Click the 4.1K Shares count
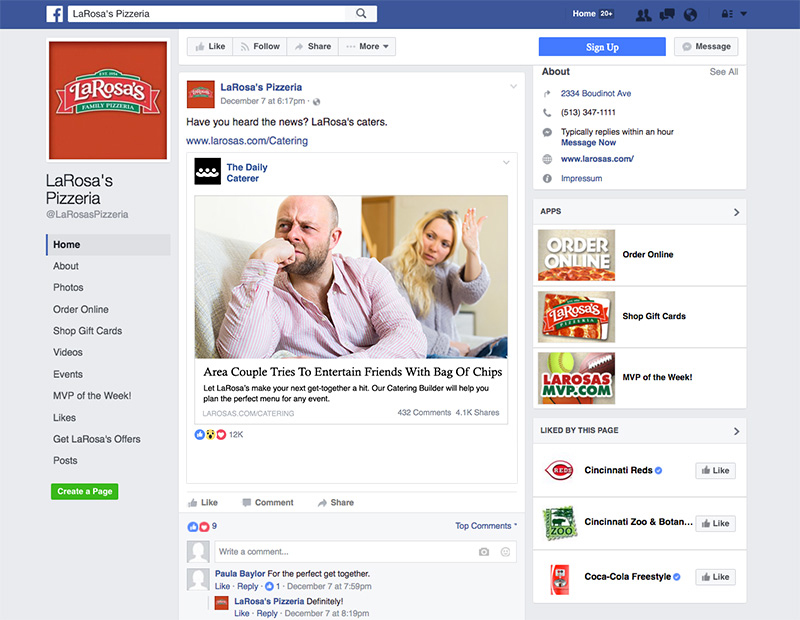 point(478,413)
